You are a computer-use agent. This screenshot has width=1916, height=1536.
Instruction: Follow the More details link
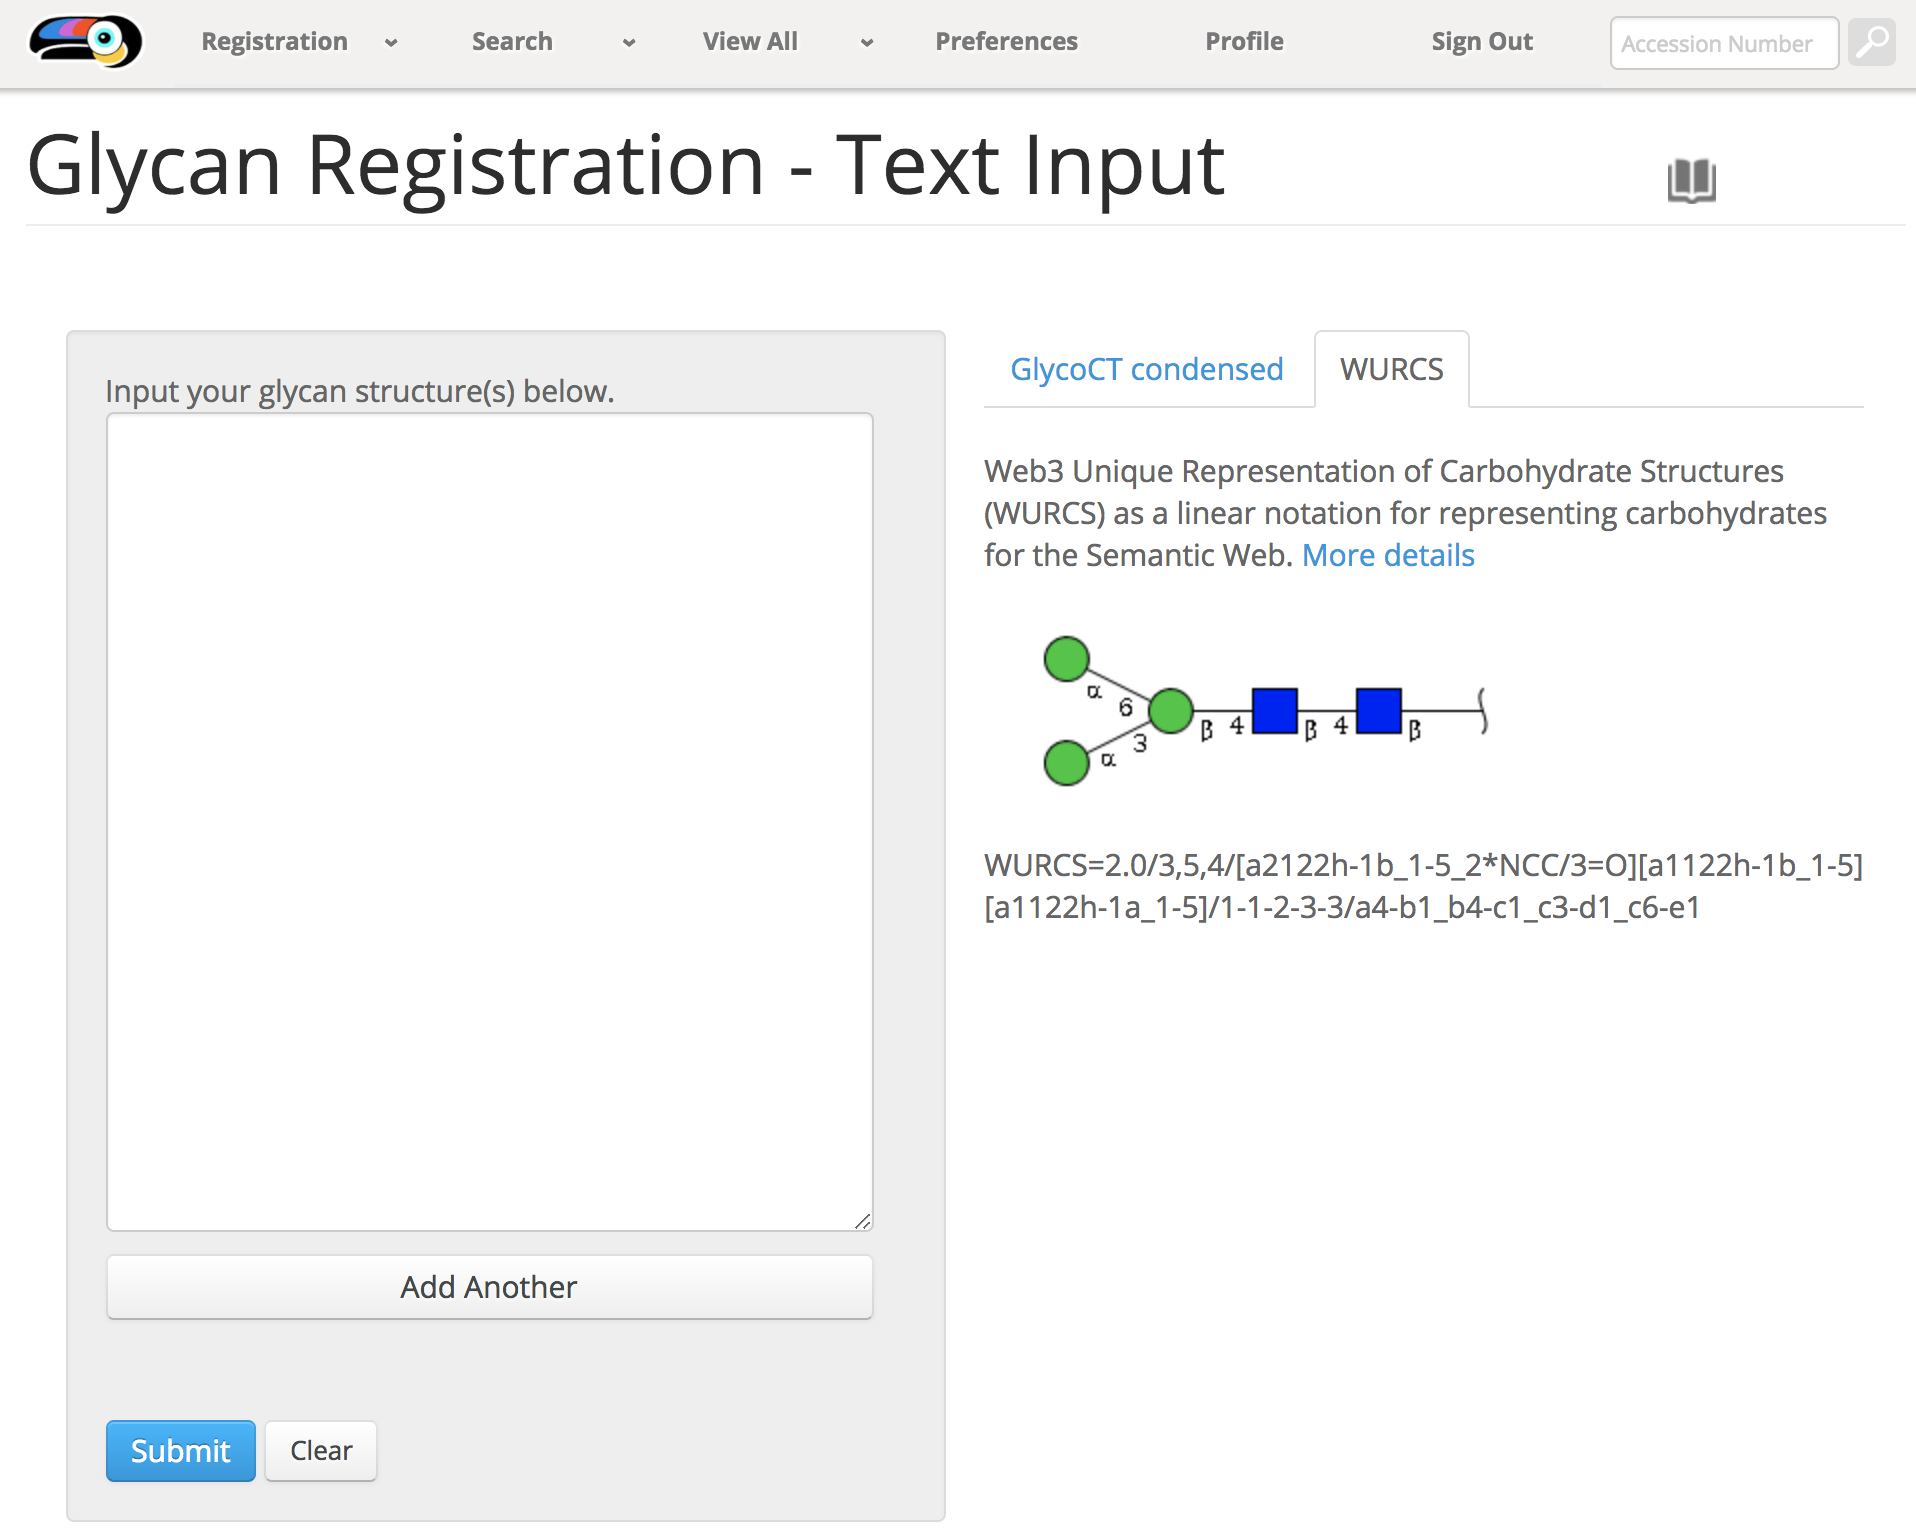(x=1388, y=555)
